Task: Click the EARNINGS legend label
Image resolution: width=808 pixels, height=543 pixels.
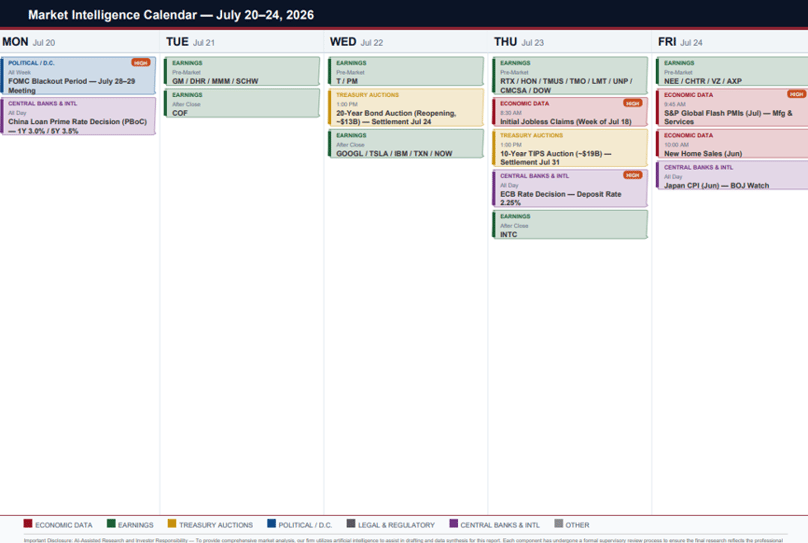Action: point(136,525)
